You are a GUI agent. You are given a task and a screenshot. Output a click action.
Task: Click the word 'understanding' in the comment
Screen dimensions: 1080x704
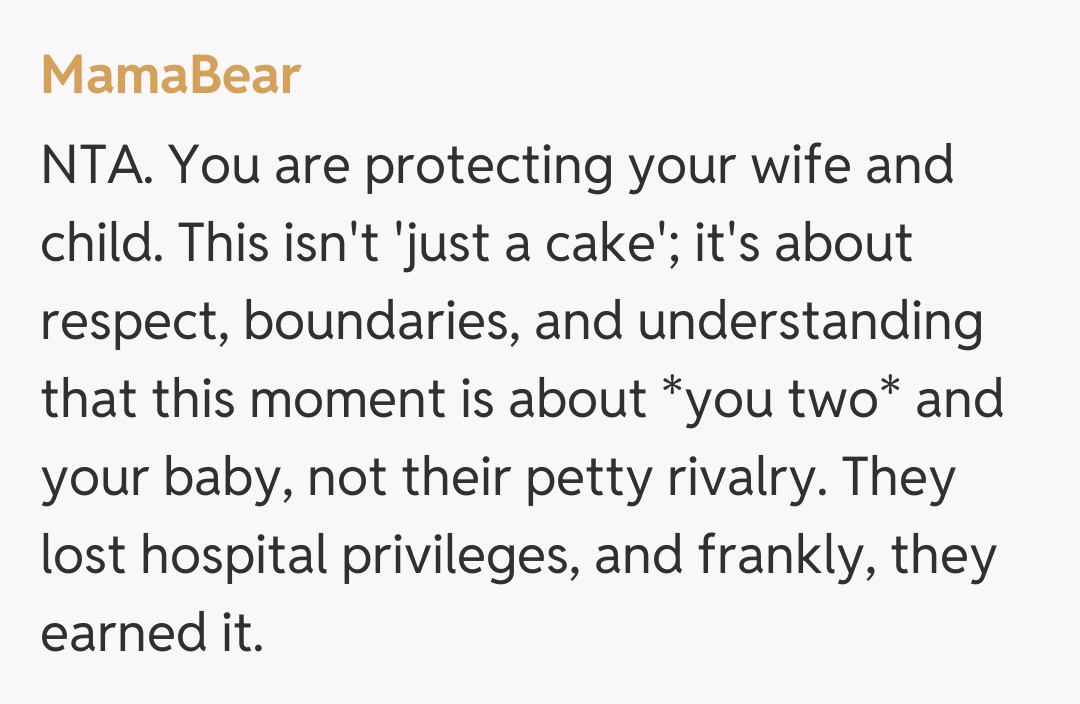point(804,323)
